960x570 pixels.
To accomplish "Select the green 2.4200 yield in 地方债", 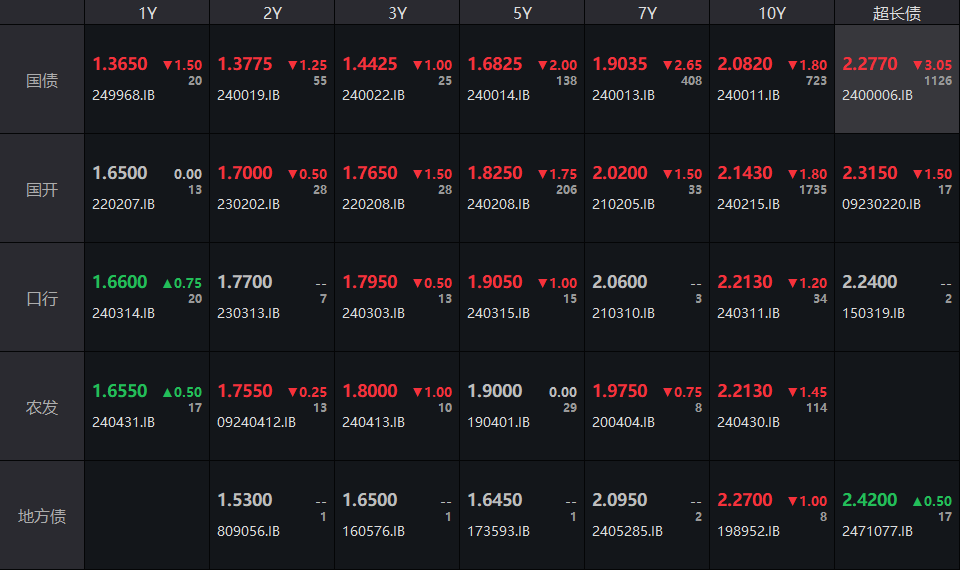I will coord(870,500).
